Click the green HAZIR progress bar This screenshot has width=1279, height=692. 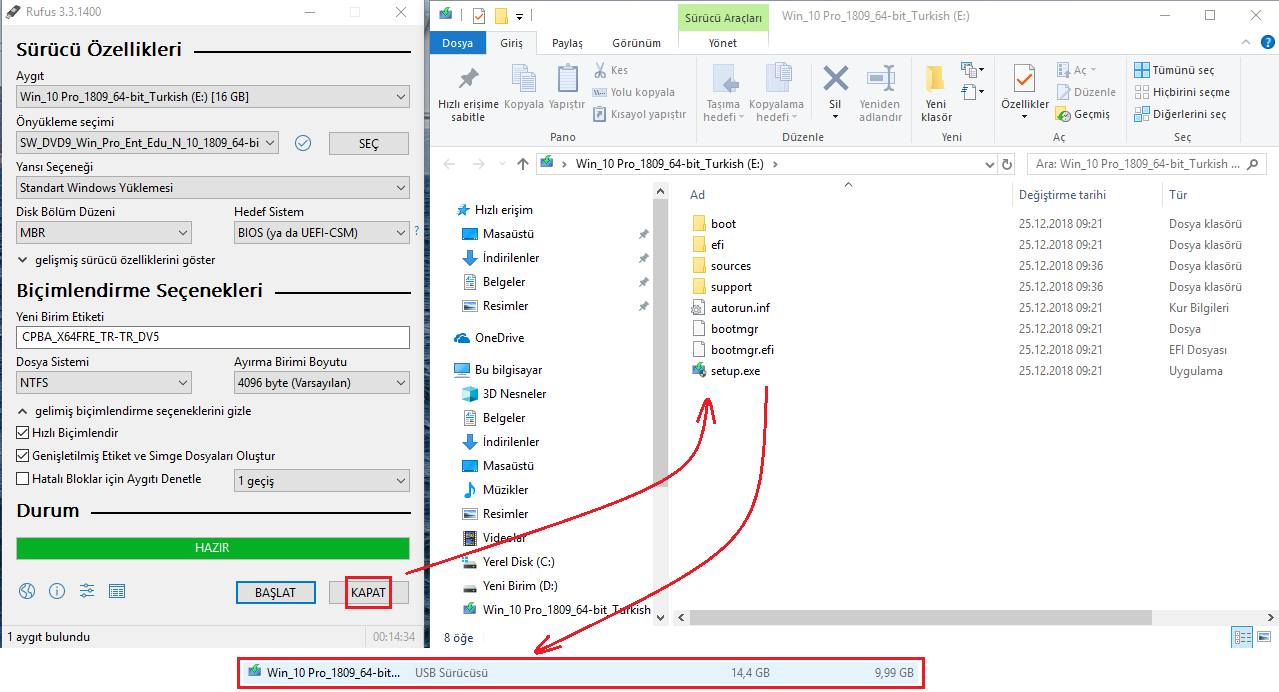pos(213,548)
